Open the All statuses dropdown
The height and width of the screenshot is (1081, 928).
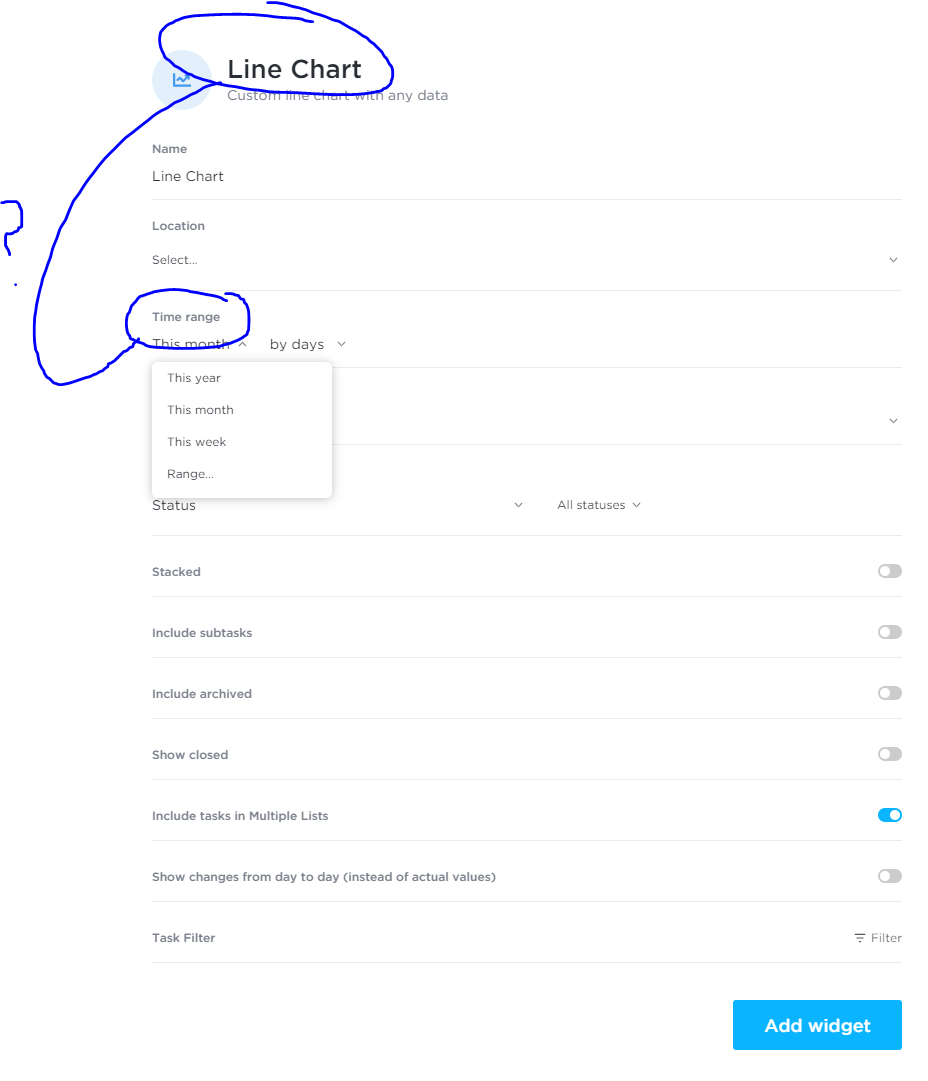[x=598, y=505]
